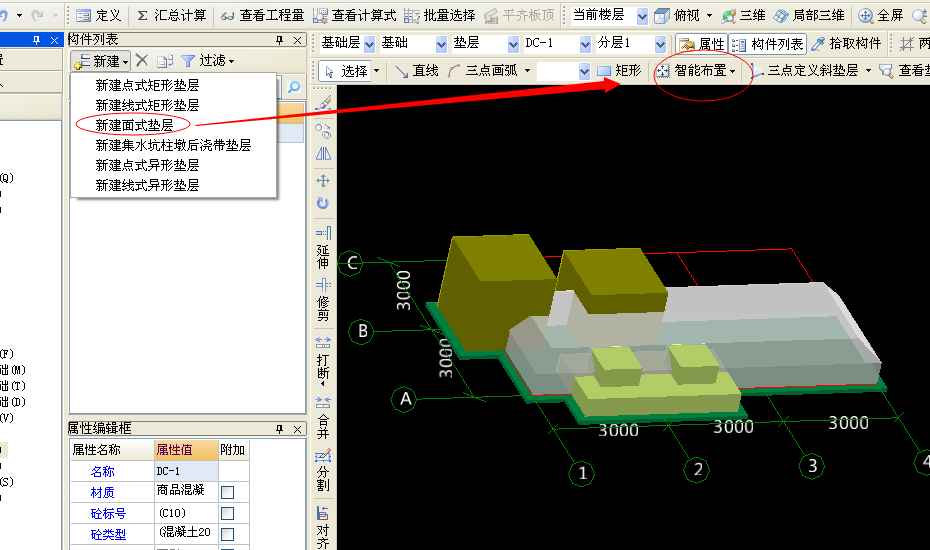Open the 垫层 component type dropdown

(x=513, y=43)
